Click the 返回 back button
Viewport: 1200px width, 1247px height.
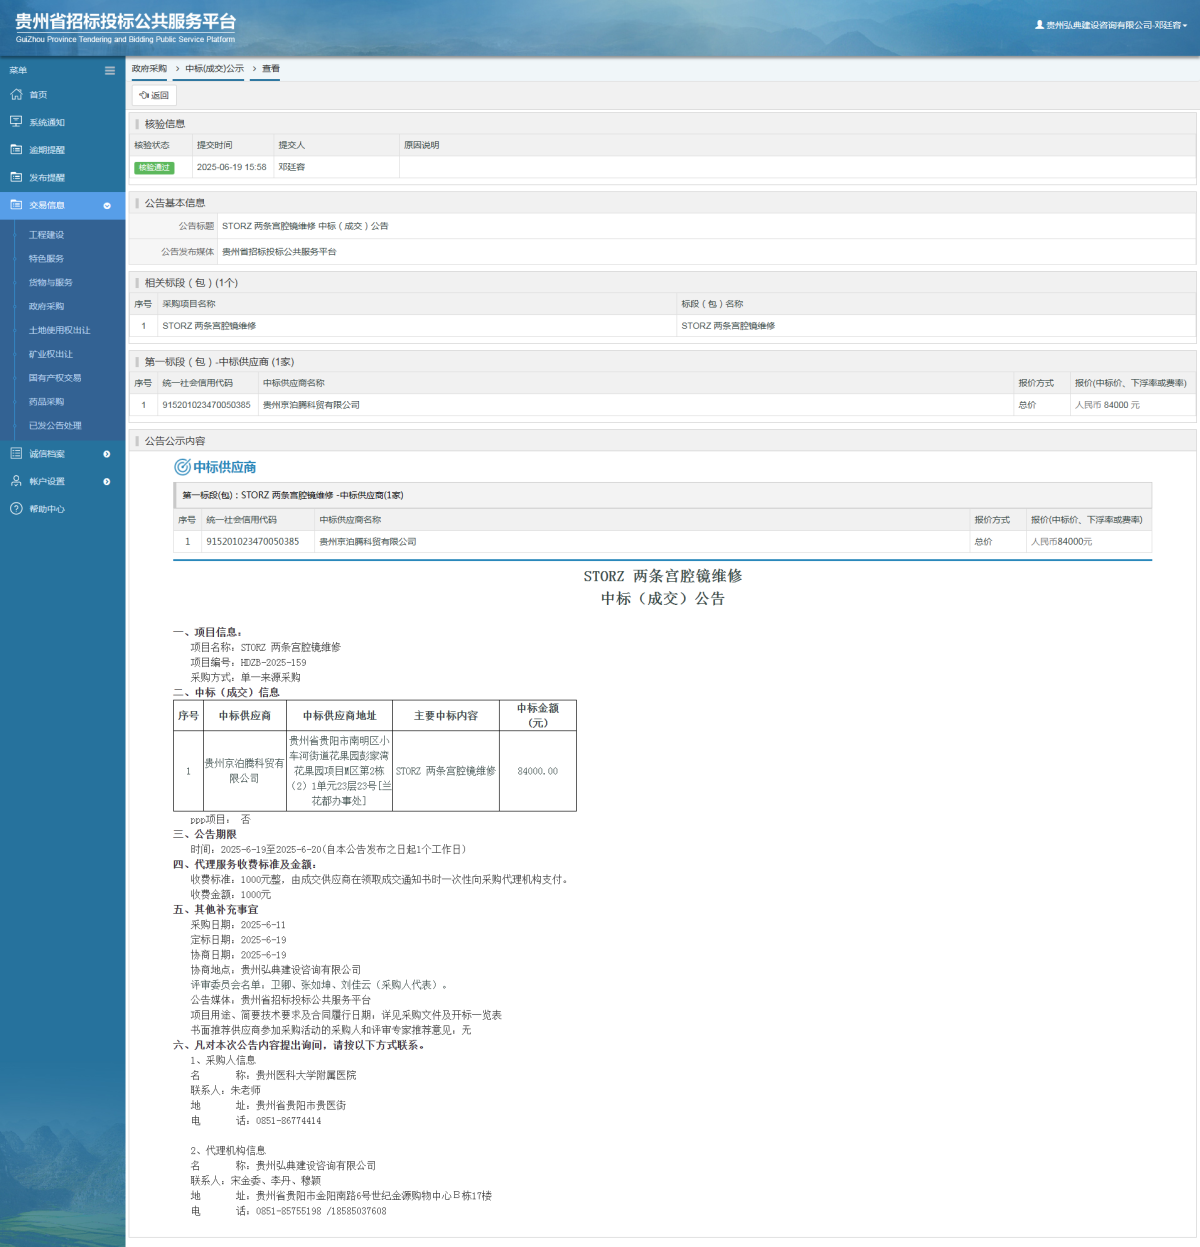154,95
